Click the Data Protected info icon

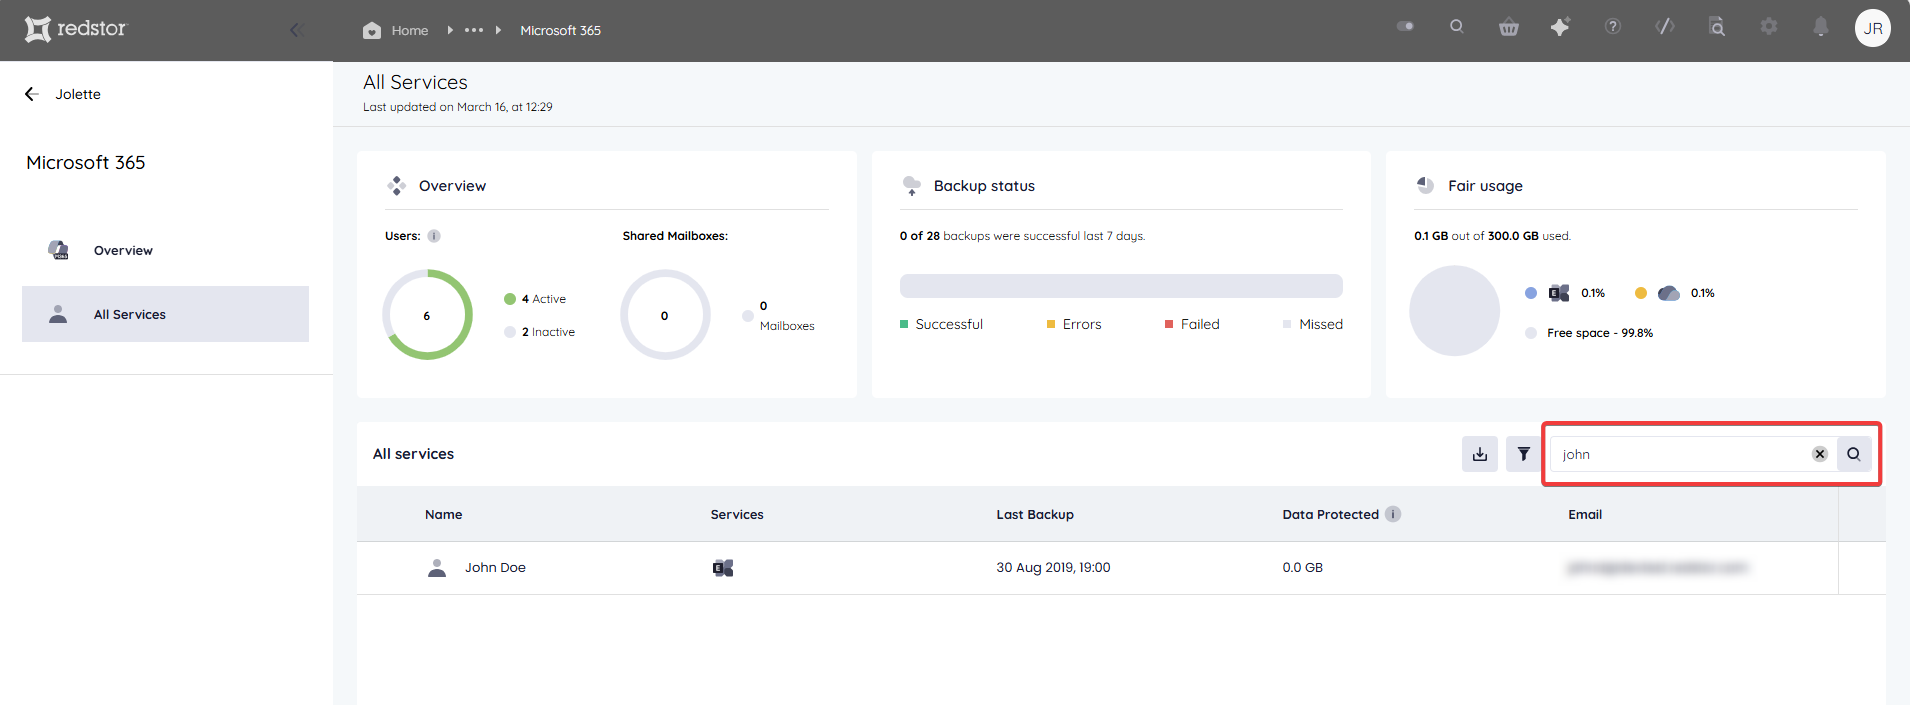(1393, 514)
